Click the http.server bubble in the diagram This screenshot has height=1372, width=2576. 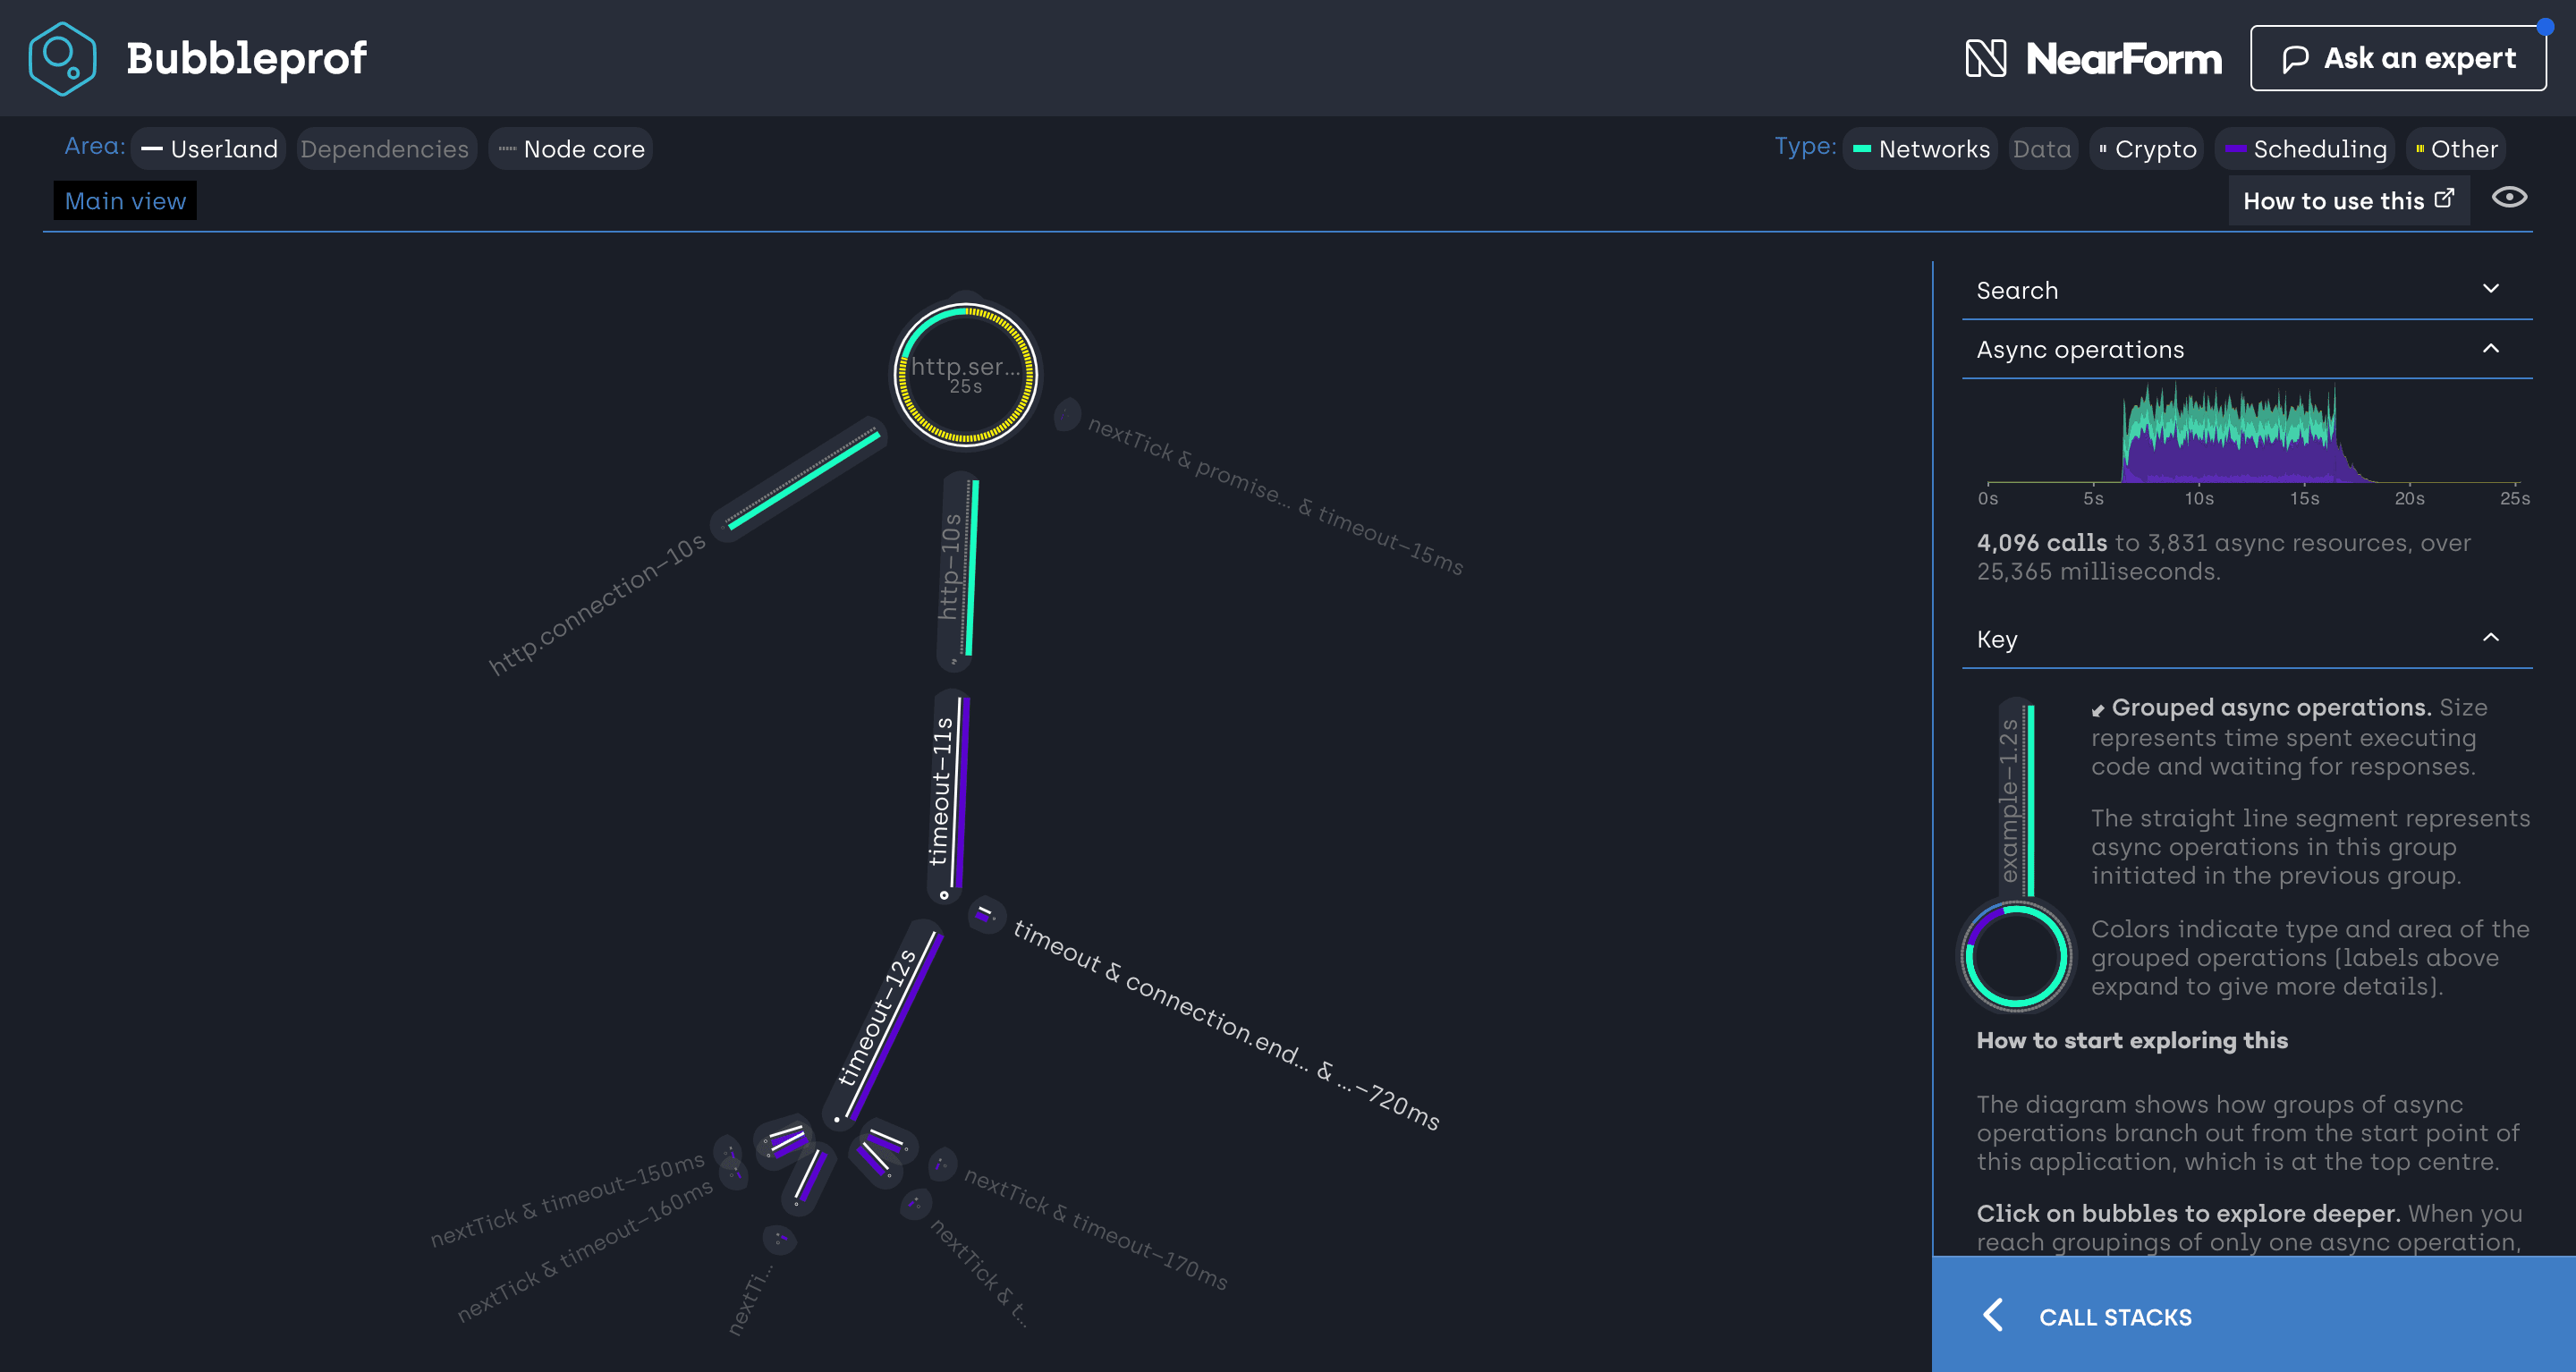(964, 375)
